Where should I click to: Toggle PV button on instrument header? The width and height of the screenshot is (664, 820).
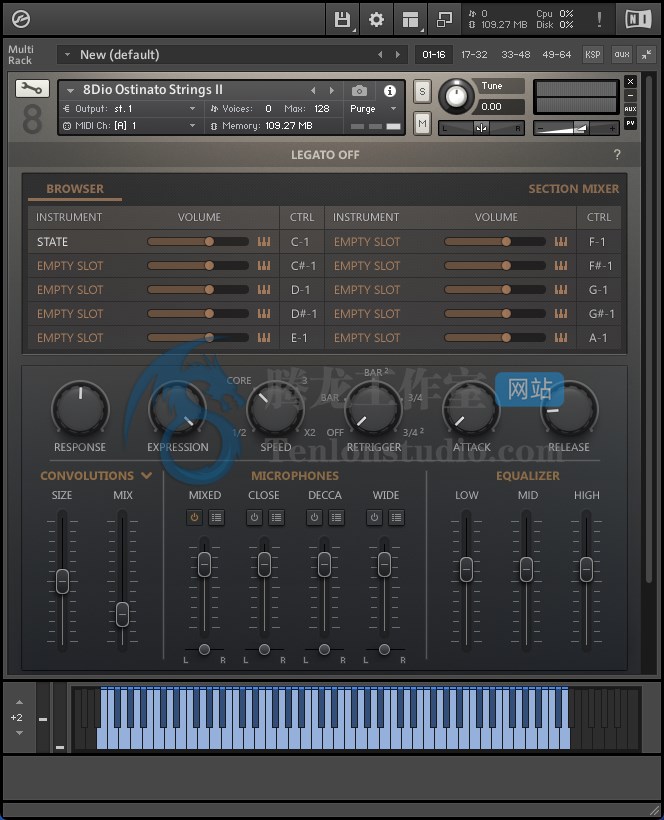[x=631, y=123]
